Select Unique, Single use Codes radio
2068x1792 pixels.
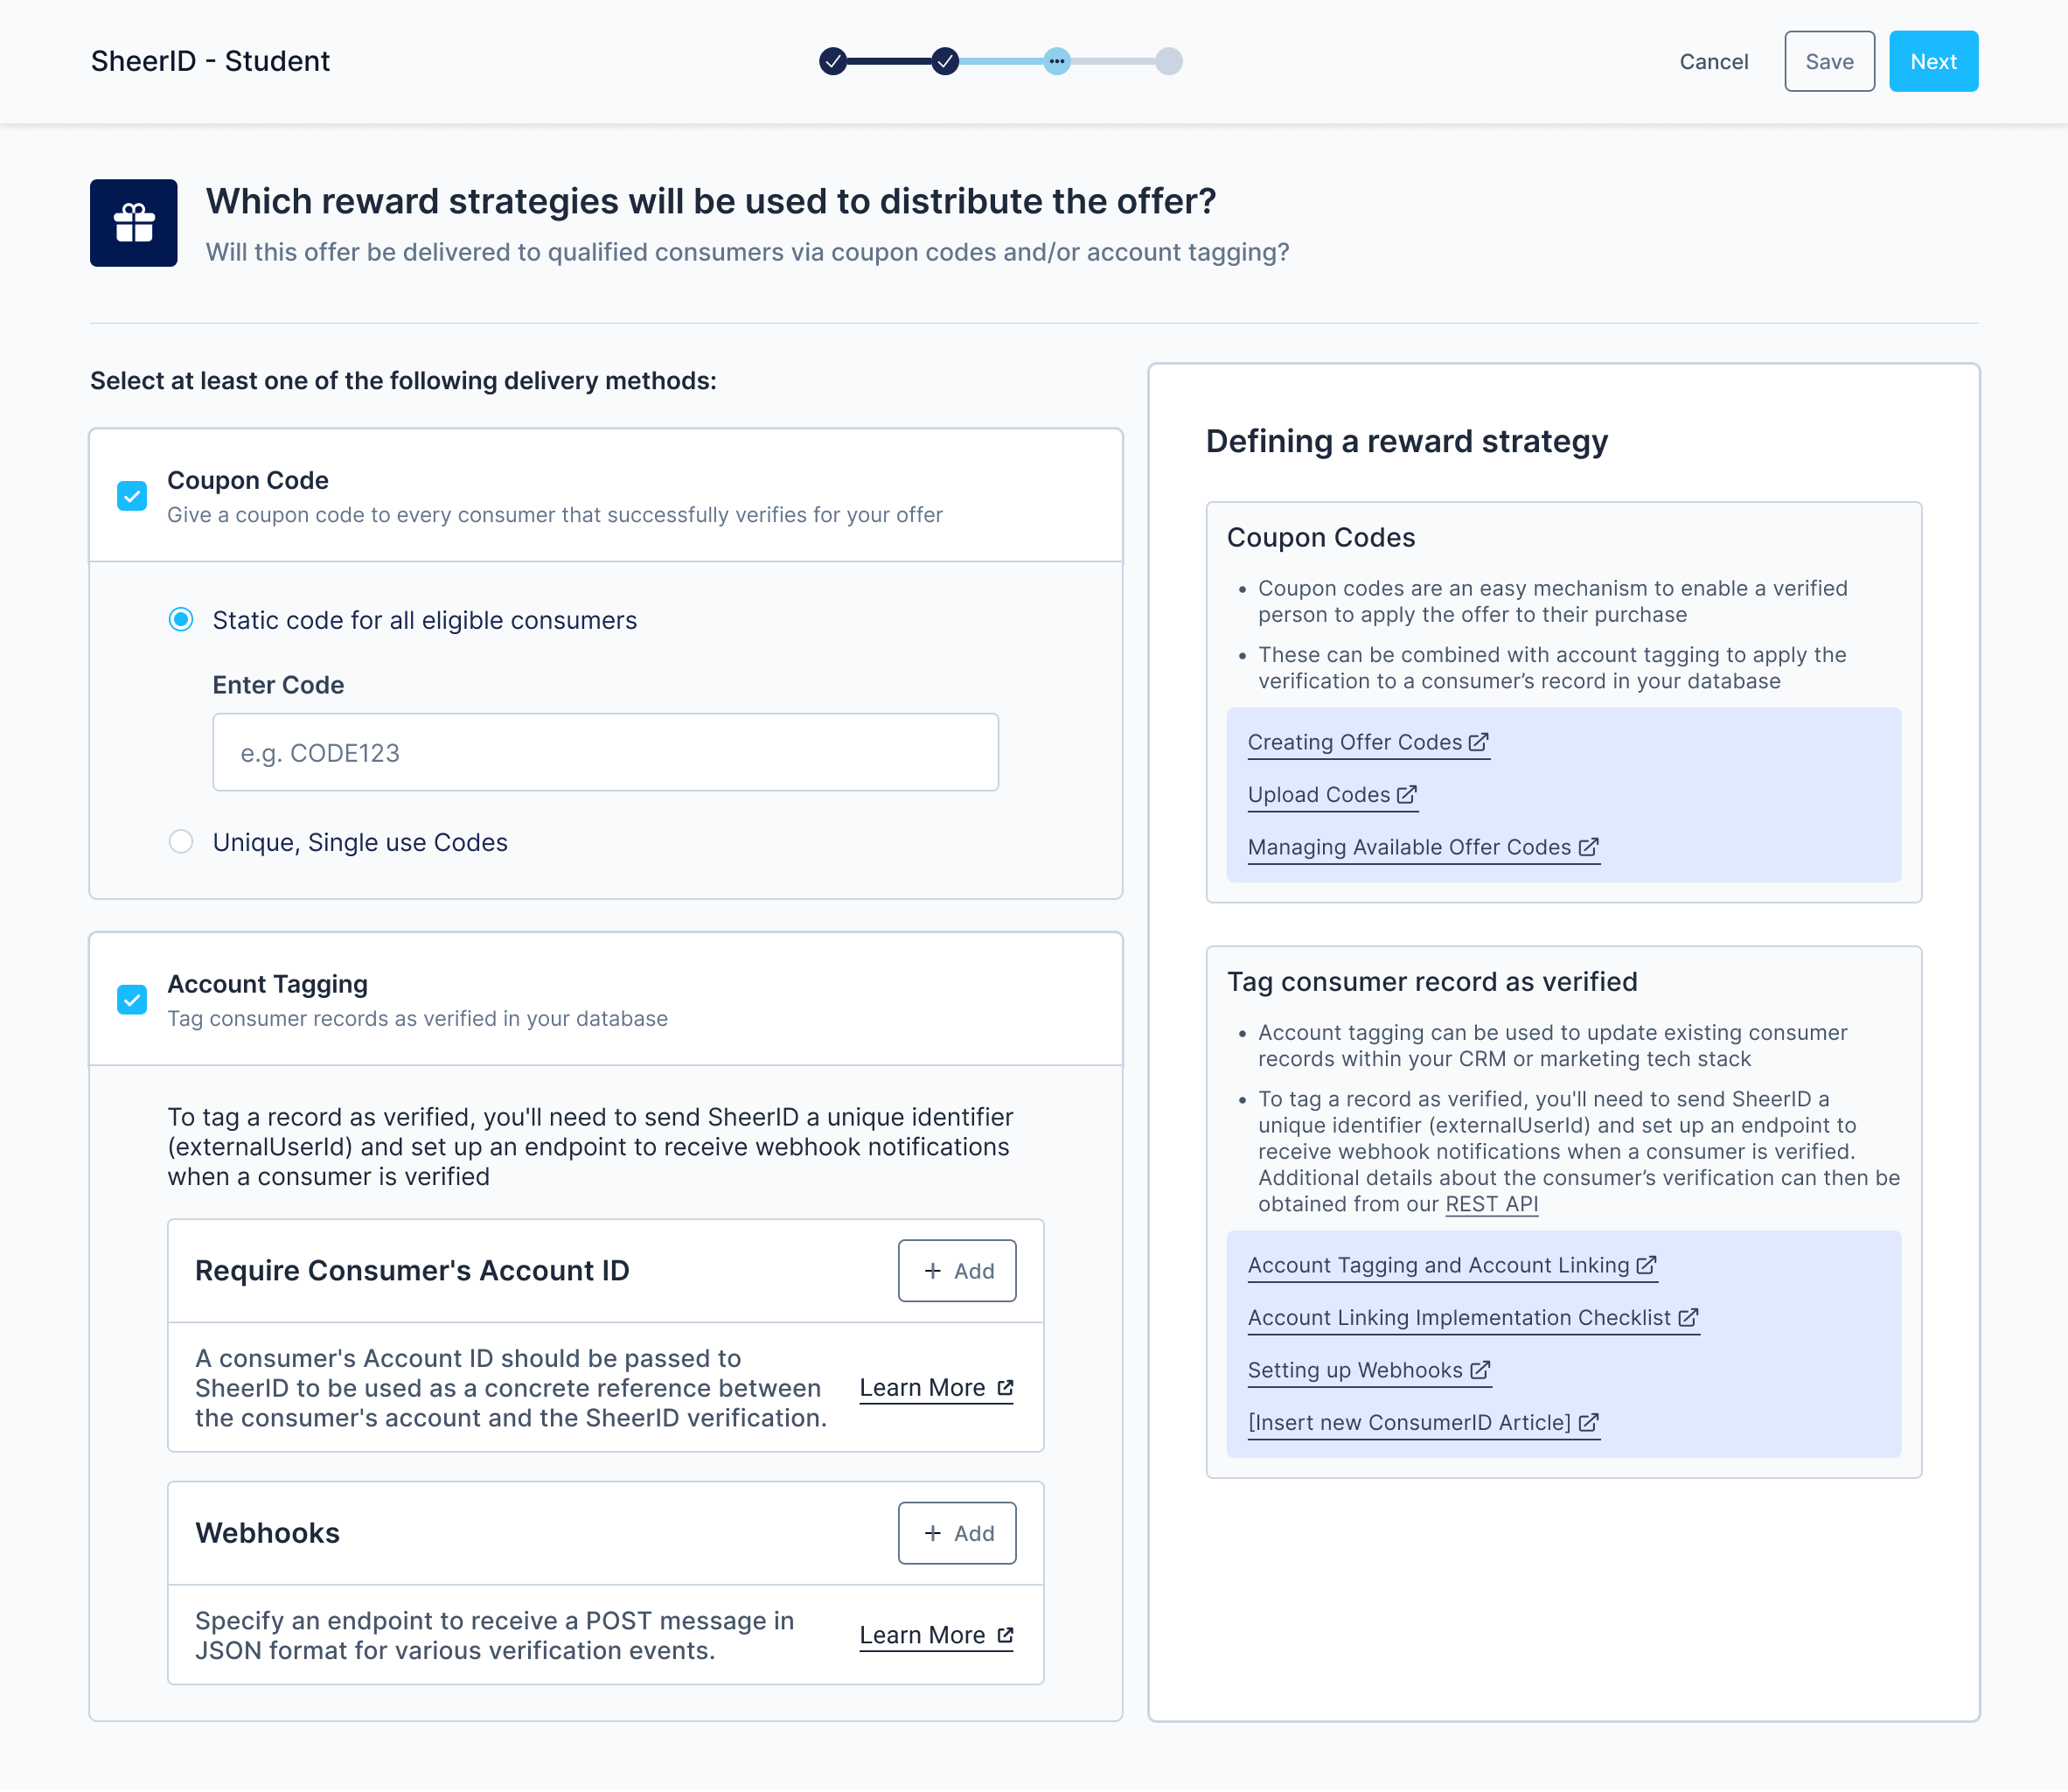[x=181, y=842]
